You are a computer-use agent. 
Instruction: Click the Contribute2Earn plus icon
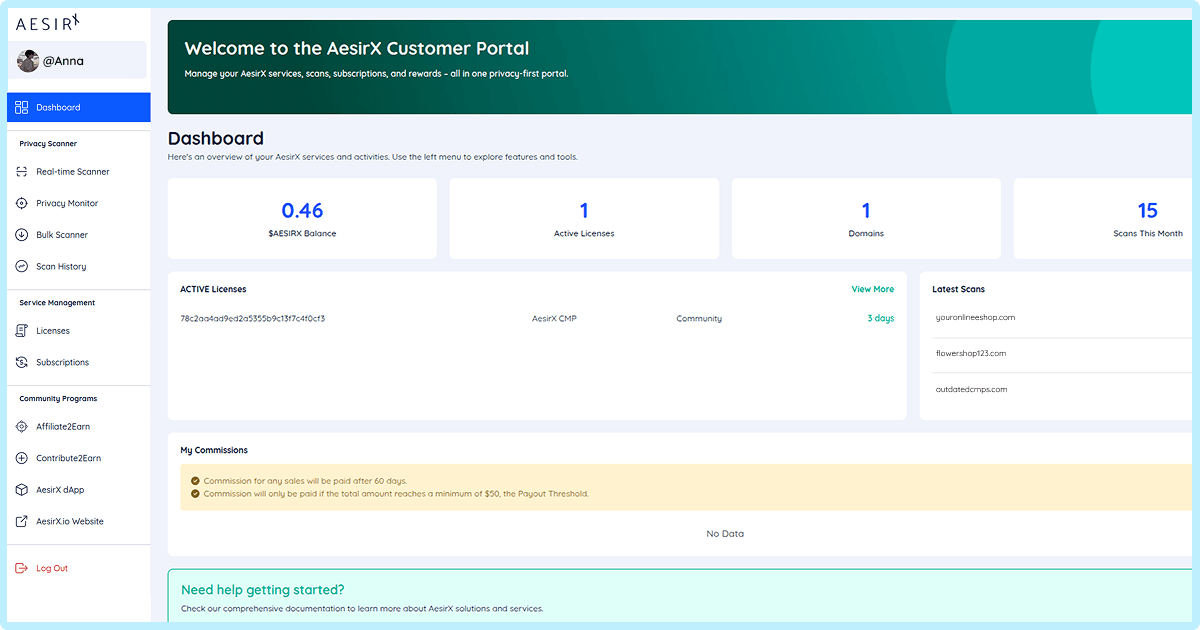click(x=22, y=458)
